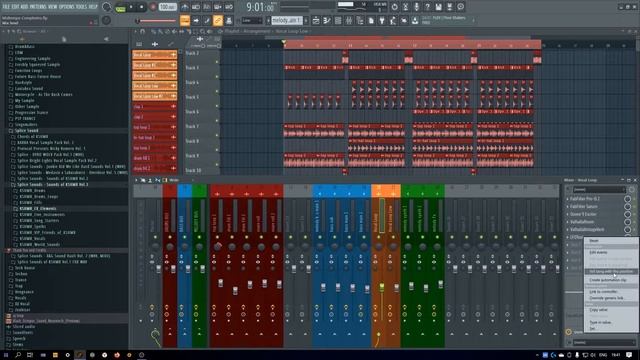Toggle the highlighted orange link icon in toolbar
Image resolution: width=640 pixels, height=360 pixels.
218,20
